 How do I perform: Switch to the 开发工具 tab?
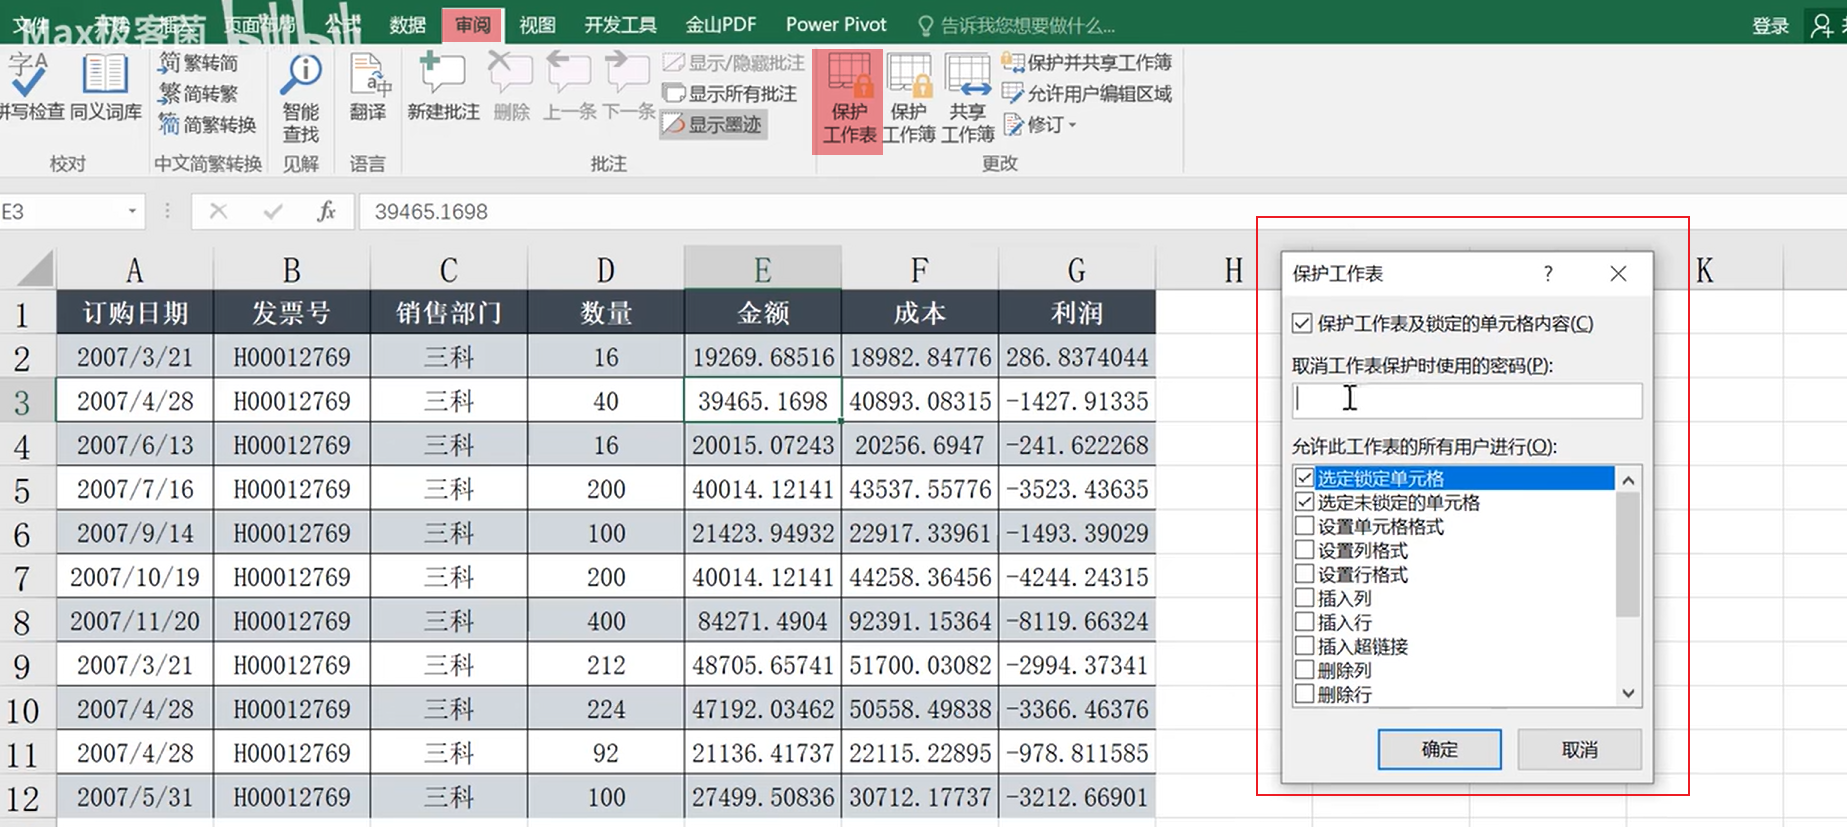tap(620, 25)
